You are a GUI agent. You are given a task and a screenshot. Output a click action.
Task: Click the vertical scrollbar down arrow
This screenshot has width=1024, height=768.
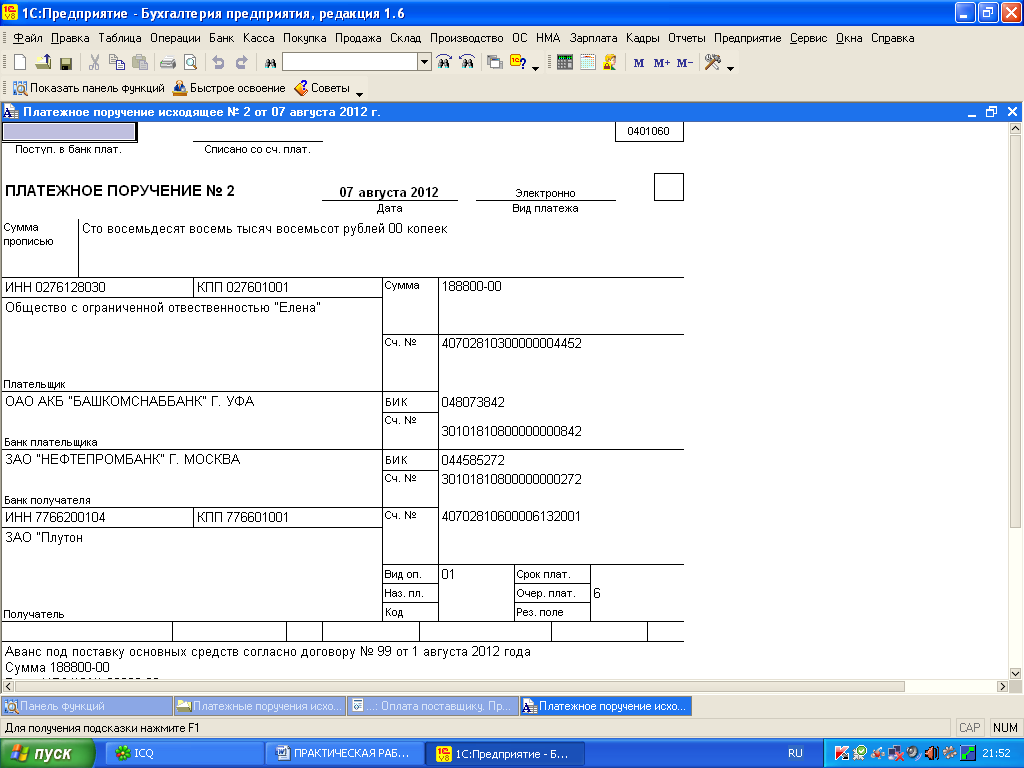1015,673
